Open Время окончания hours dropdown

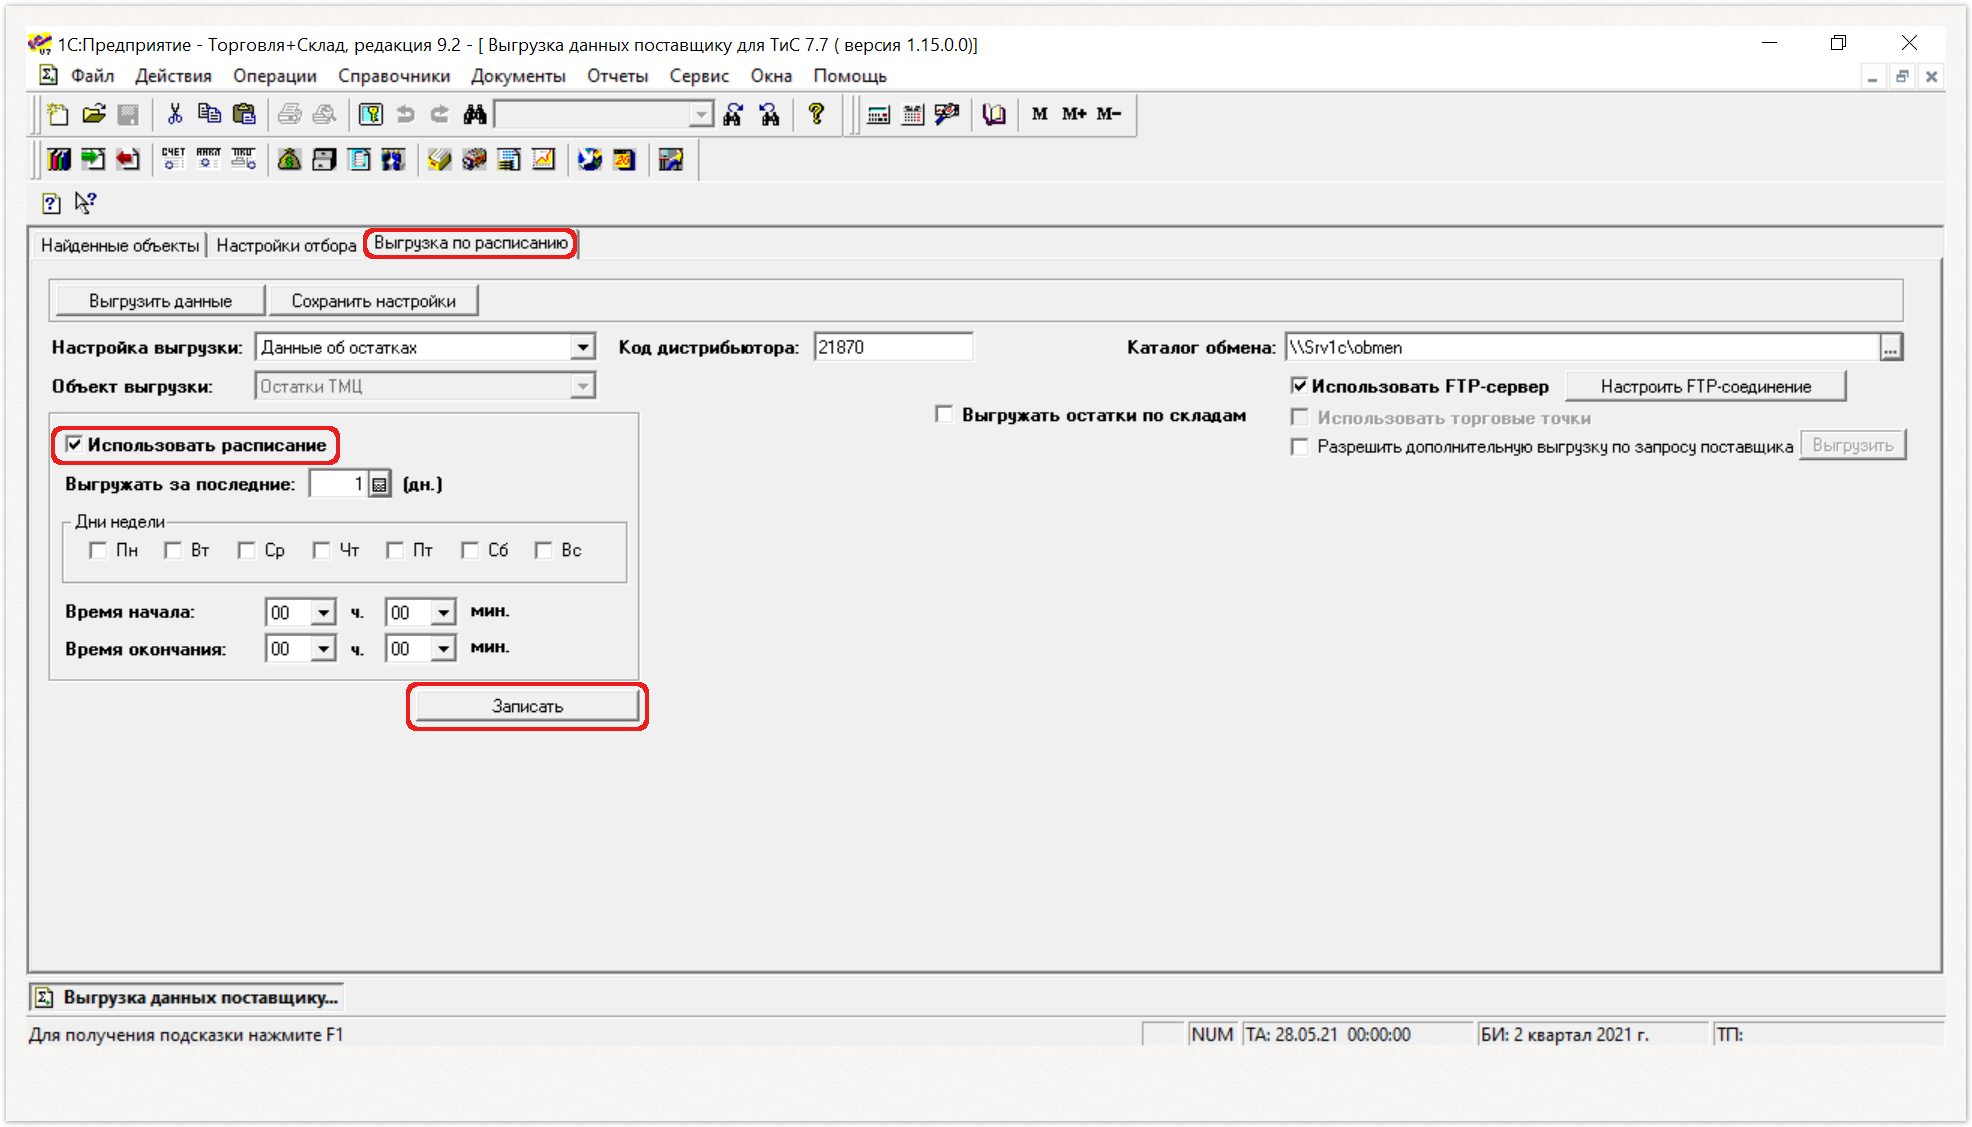[323, 649]
